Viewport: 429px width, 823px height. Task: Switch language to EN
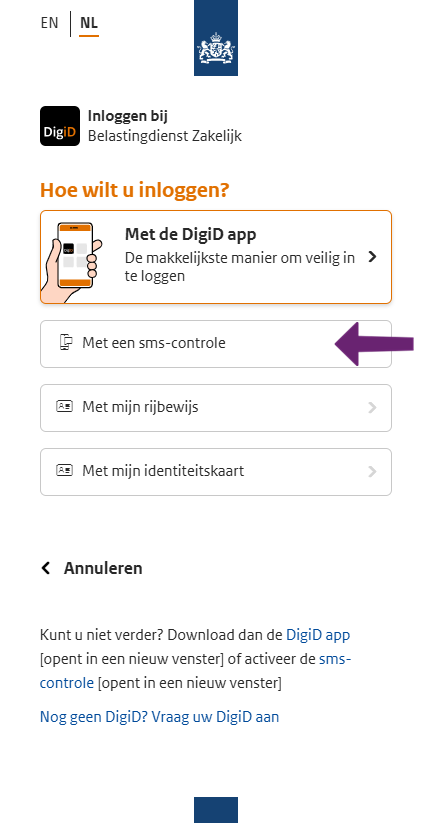[x=49, y=24]
